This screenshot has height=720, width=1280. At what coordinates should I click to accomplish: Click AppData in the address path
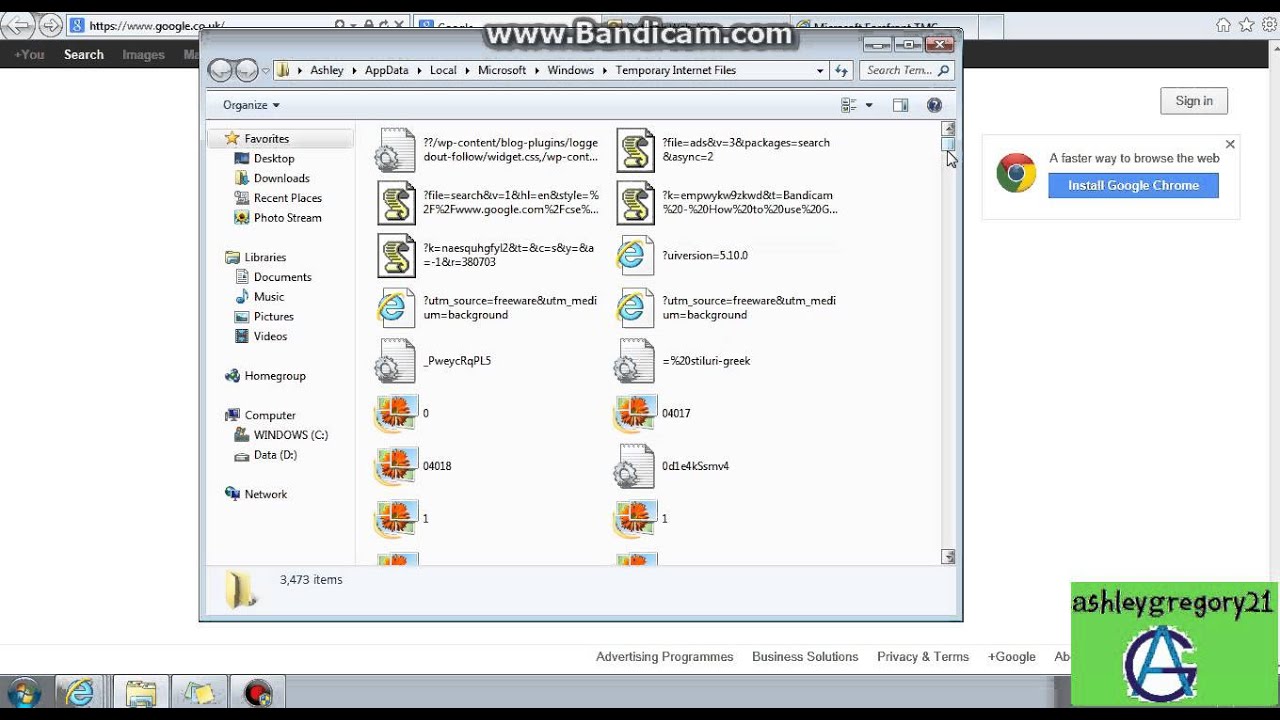(387, 70)
